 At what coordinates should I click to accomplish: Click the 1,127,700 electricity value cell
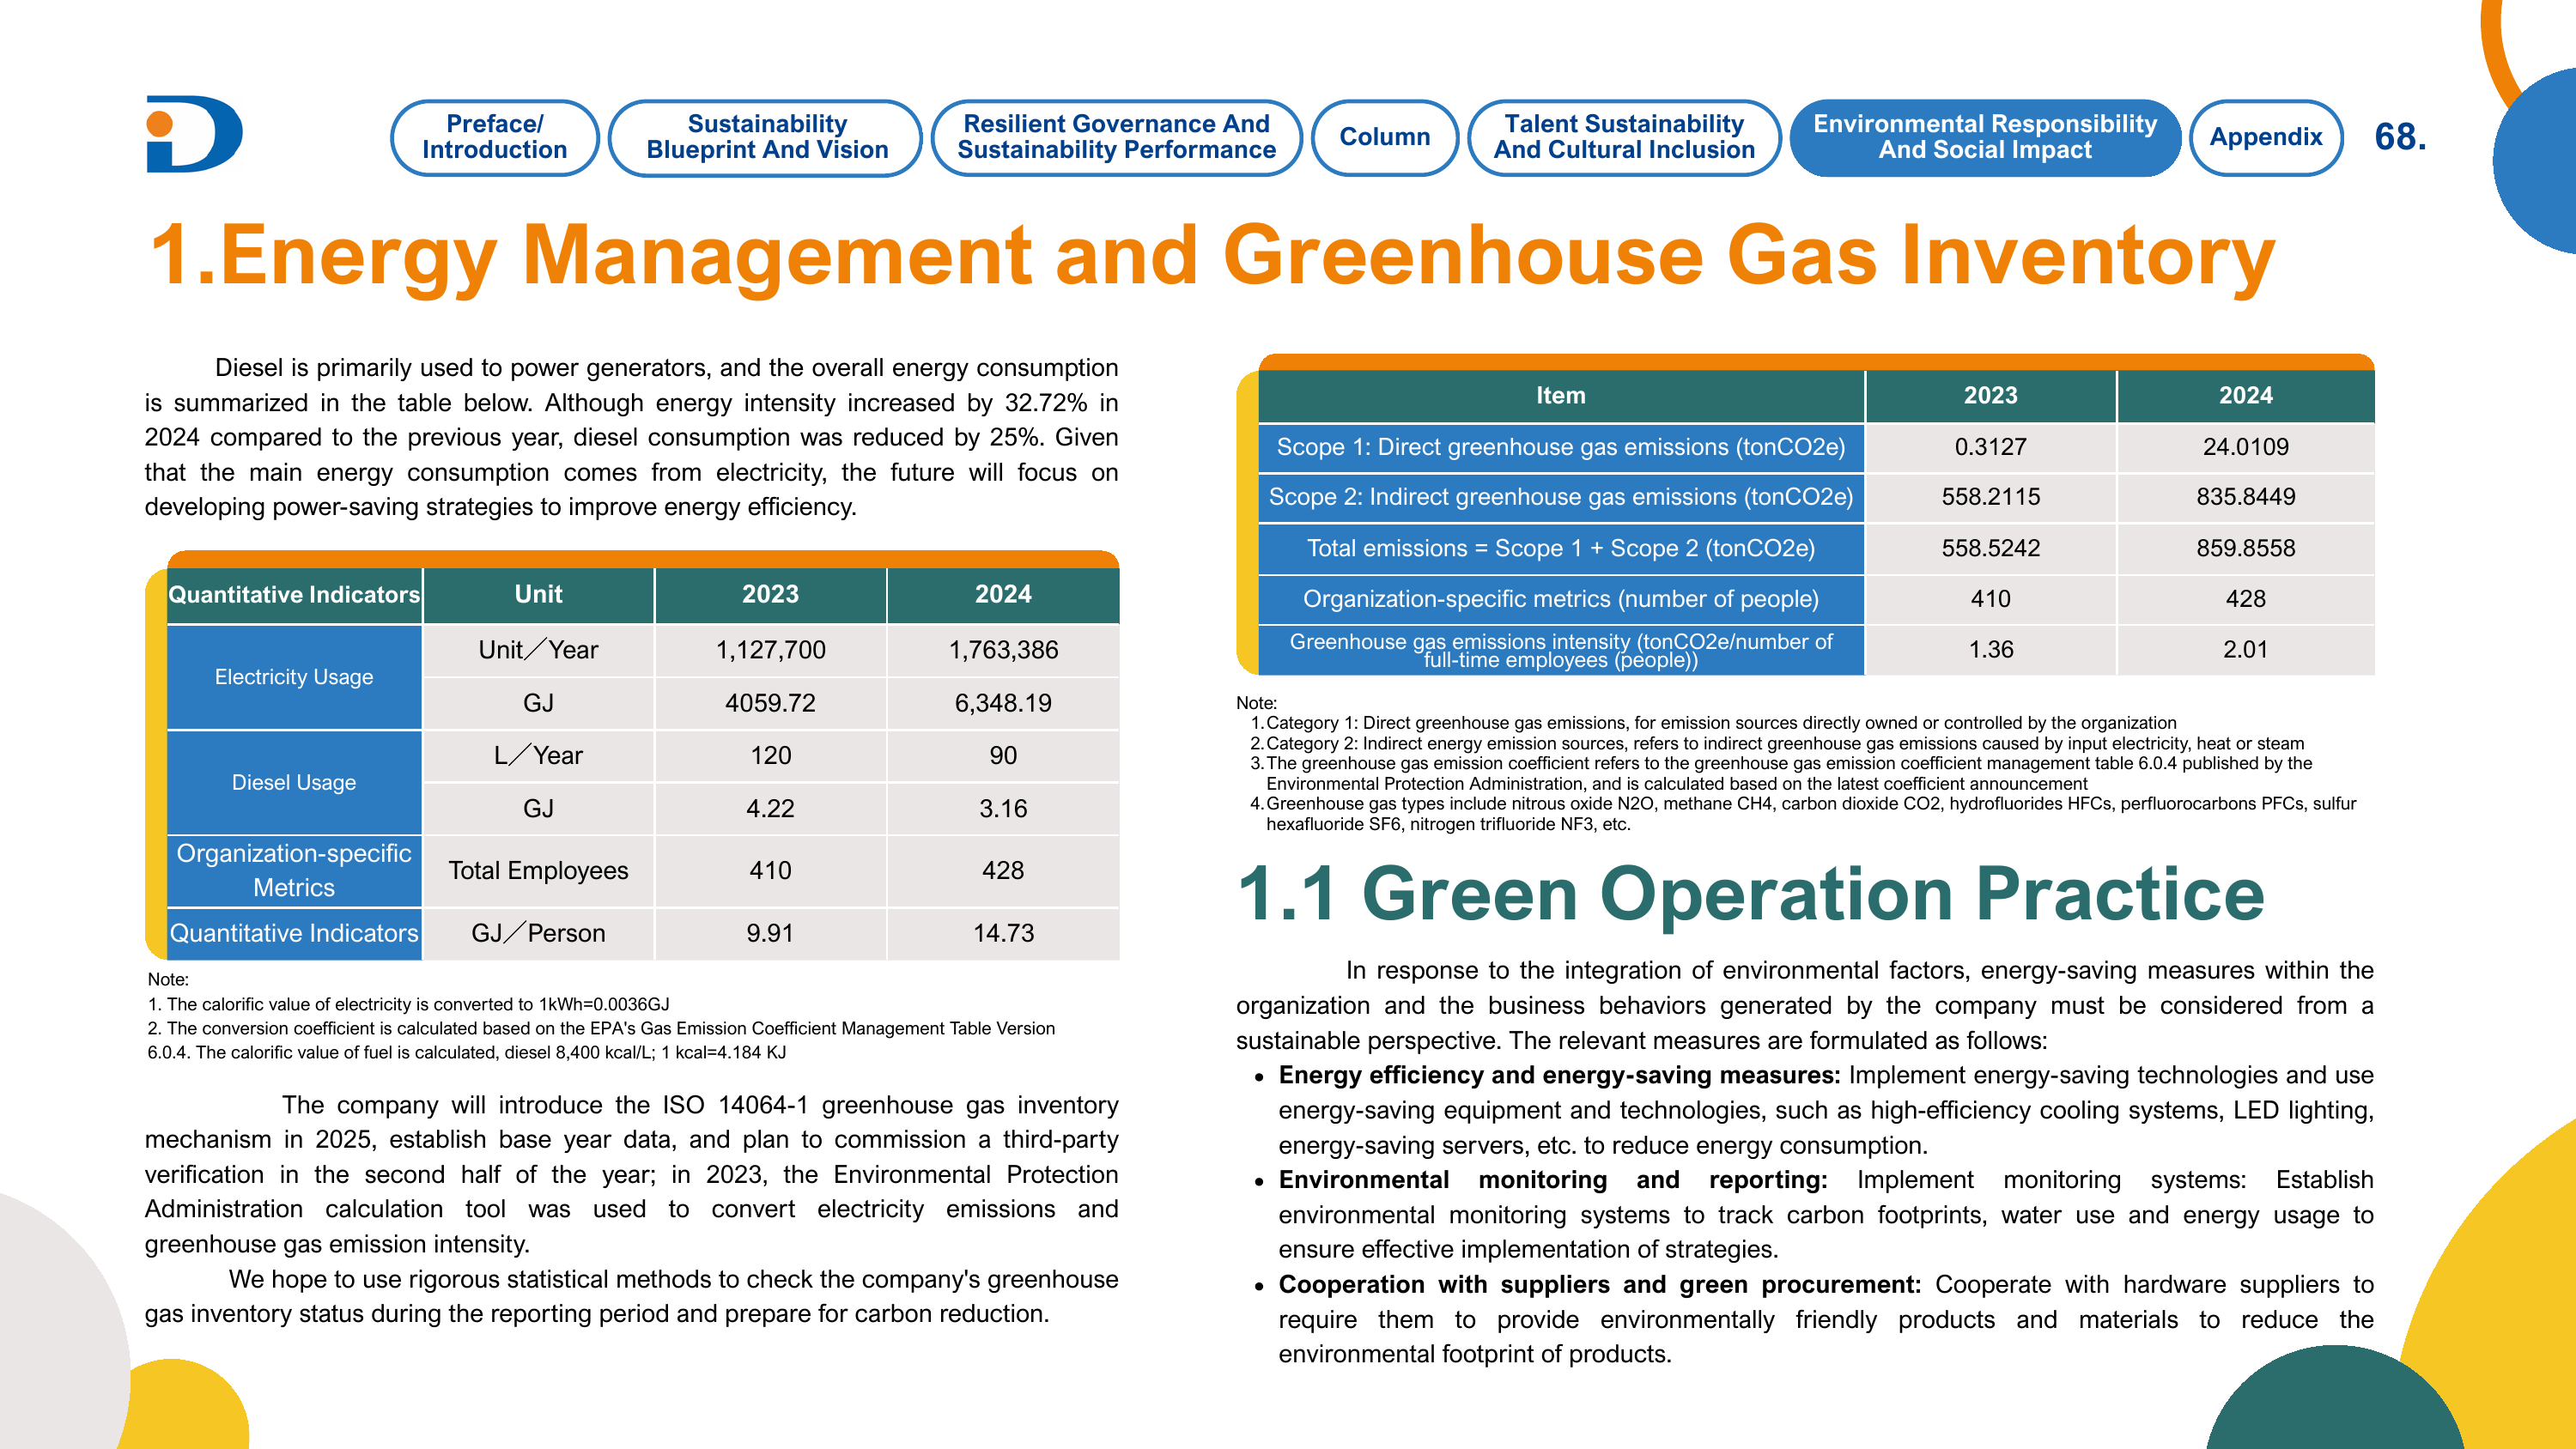point(770,650)
